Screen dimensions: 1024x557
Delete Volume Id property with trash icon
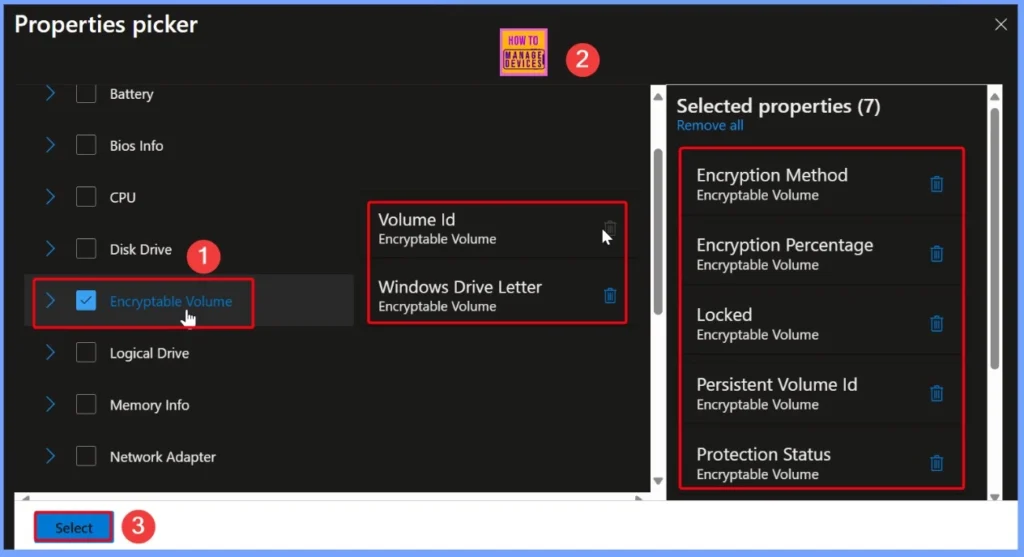(609, 228)
